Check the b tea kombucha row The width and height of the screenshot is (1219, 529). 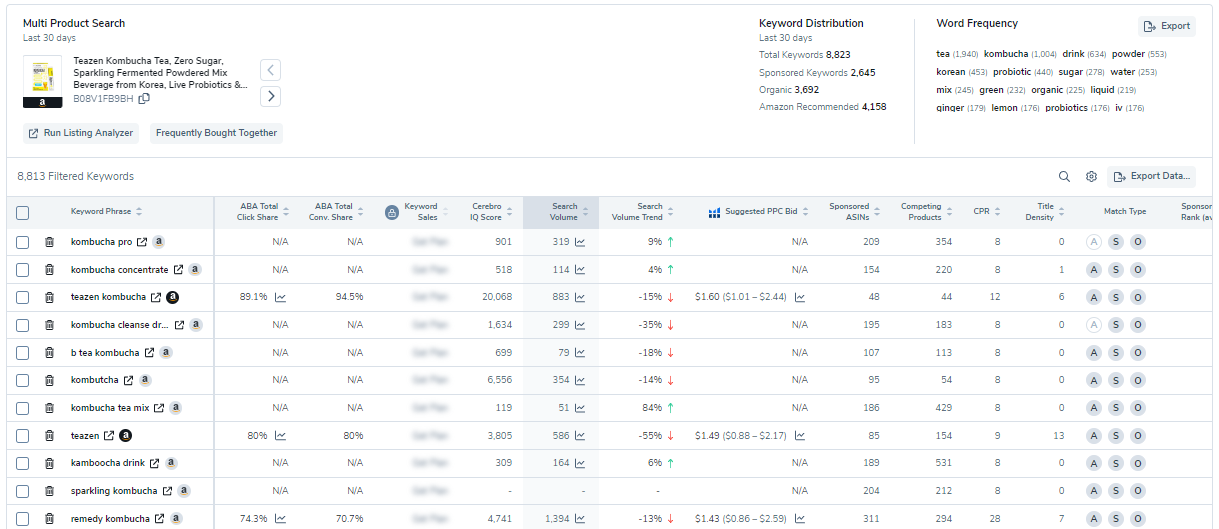(x=23, y=353)
